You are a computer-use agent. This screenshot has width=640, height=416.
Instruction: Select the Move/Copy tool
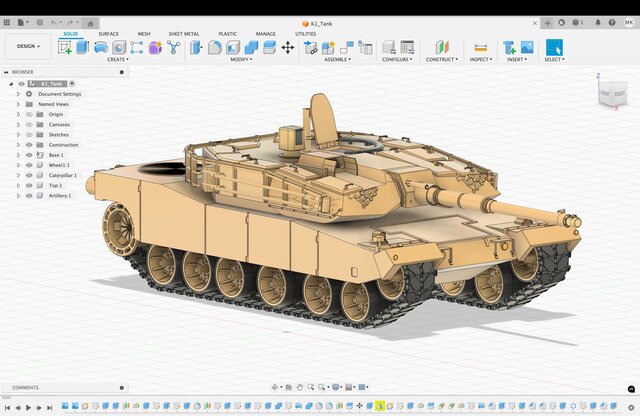(288, 47)
